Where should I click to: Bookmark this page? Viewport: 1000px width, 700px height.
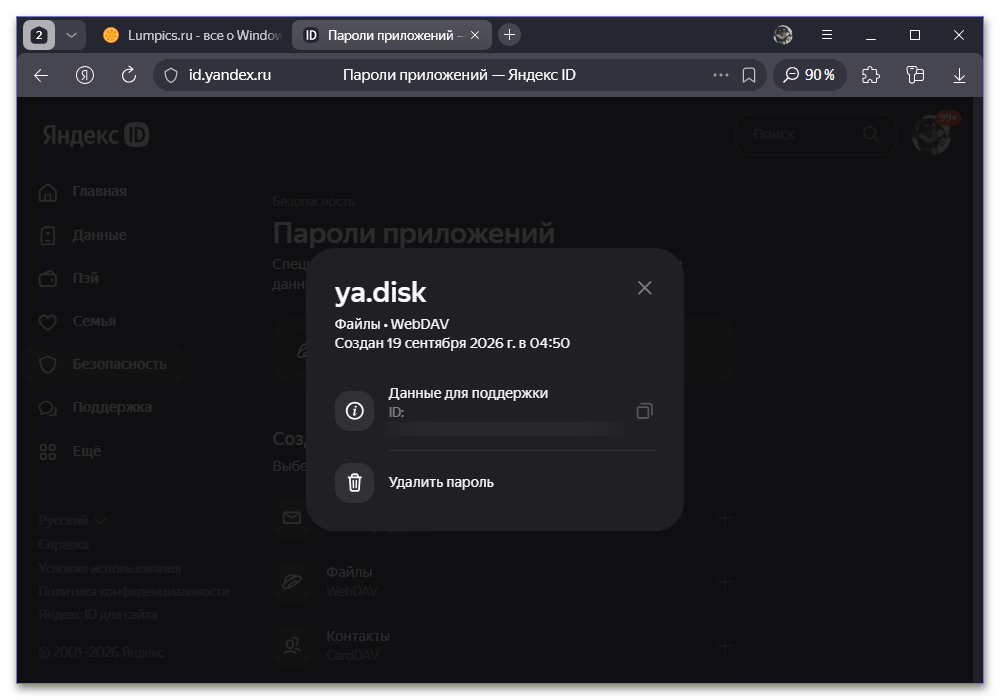tap(749, 75)
